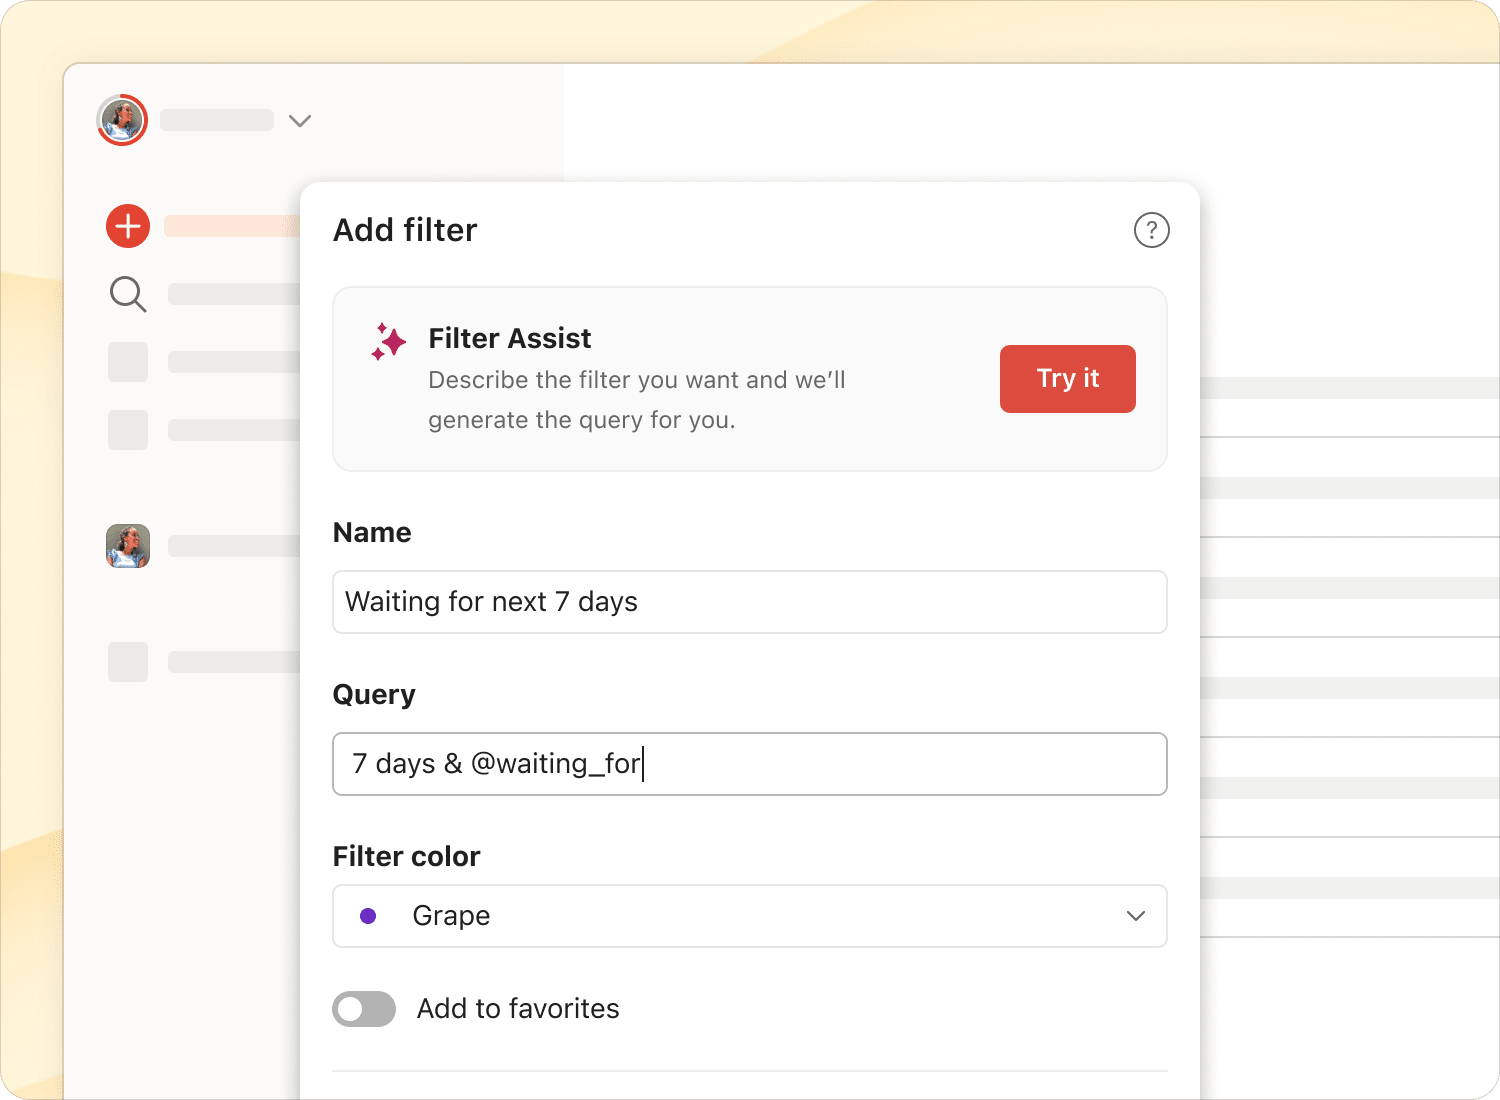Image resolution: width=1500 pixels, height=1100 pixels.
Task: Open help via the question mark icon
Action: coord(1151,230)
